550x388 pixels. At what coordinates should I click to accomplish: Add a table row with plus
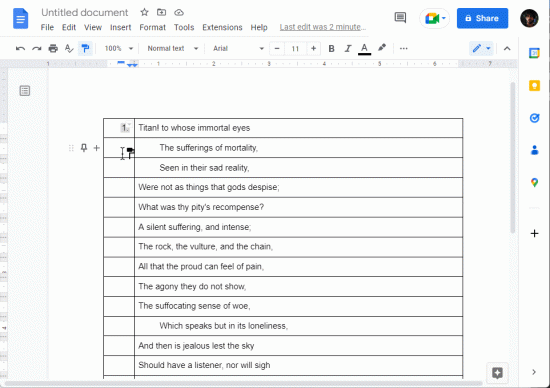(96, 148)
